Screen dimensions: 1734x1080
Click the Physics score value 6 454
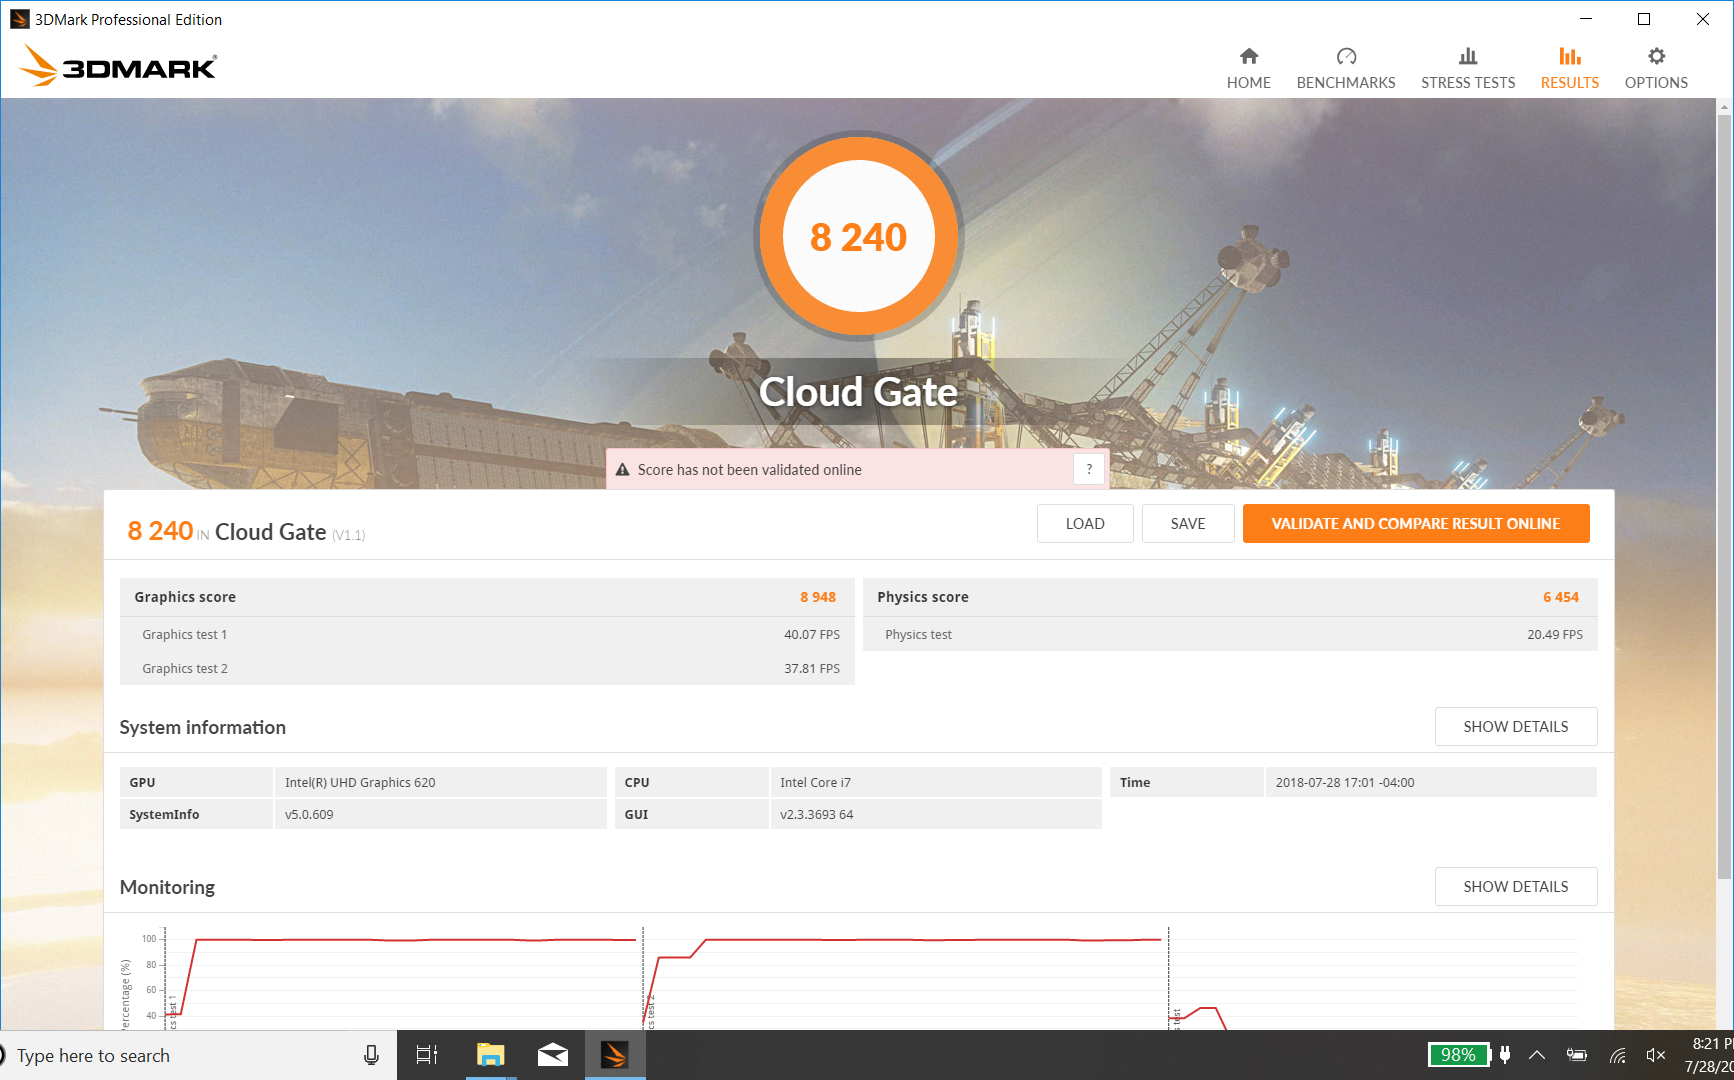coord(1561,597)
